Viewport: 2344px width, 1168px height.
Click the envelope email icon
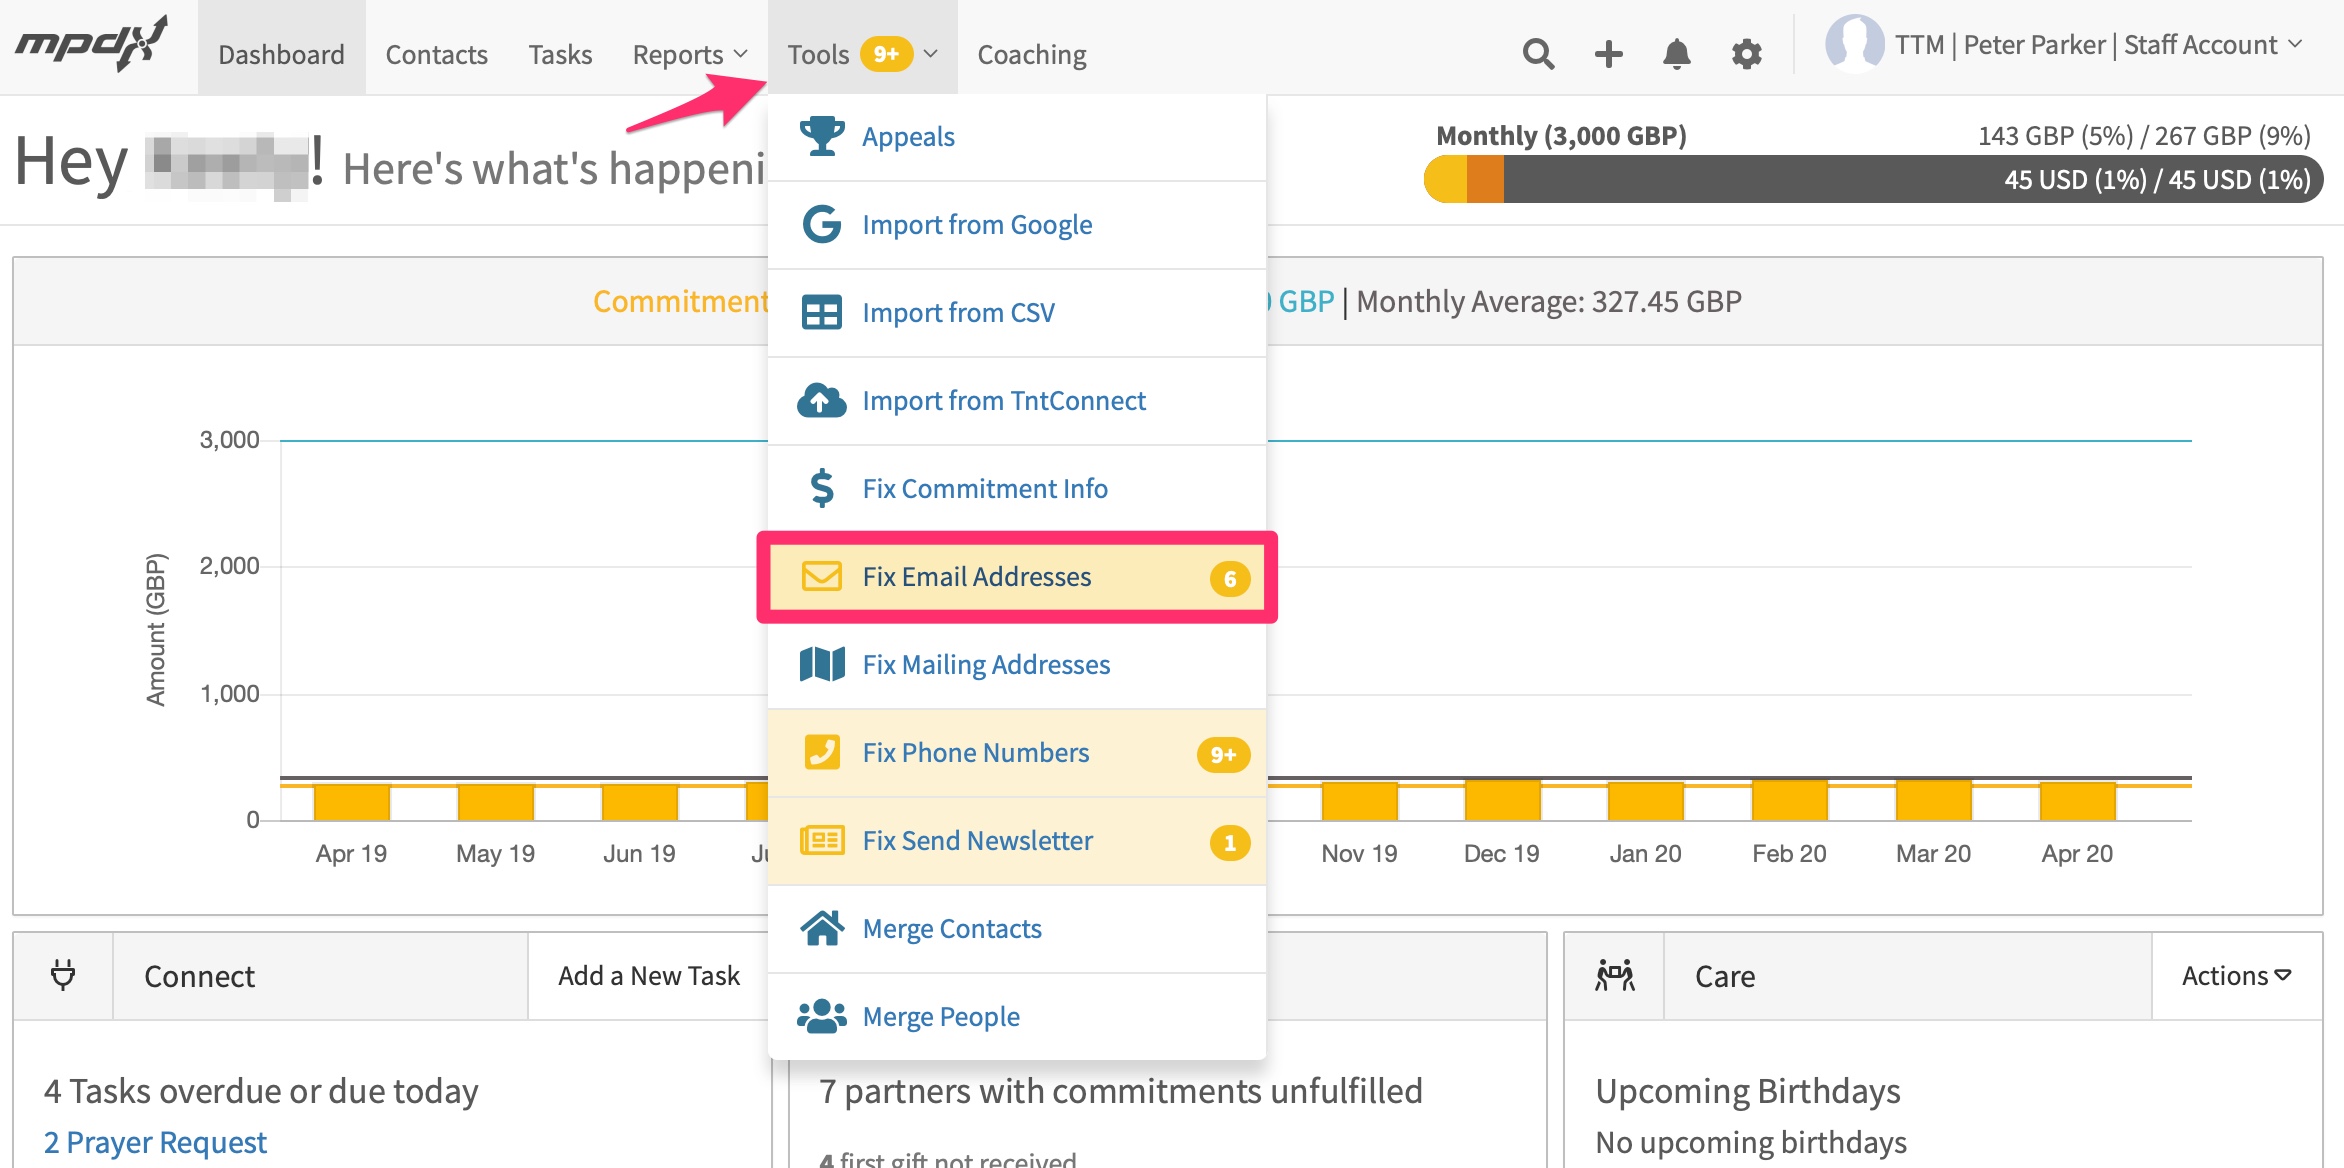822,576
